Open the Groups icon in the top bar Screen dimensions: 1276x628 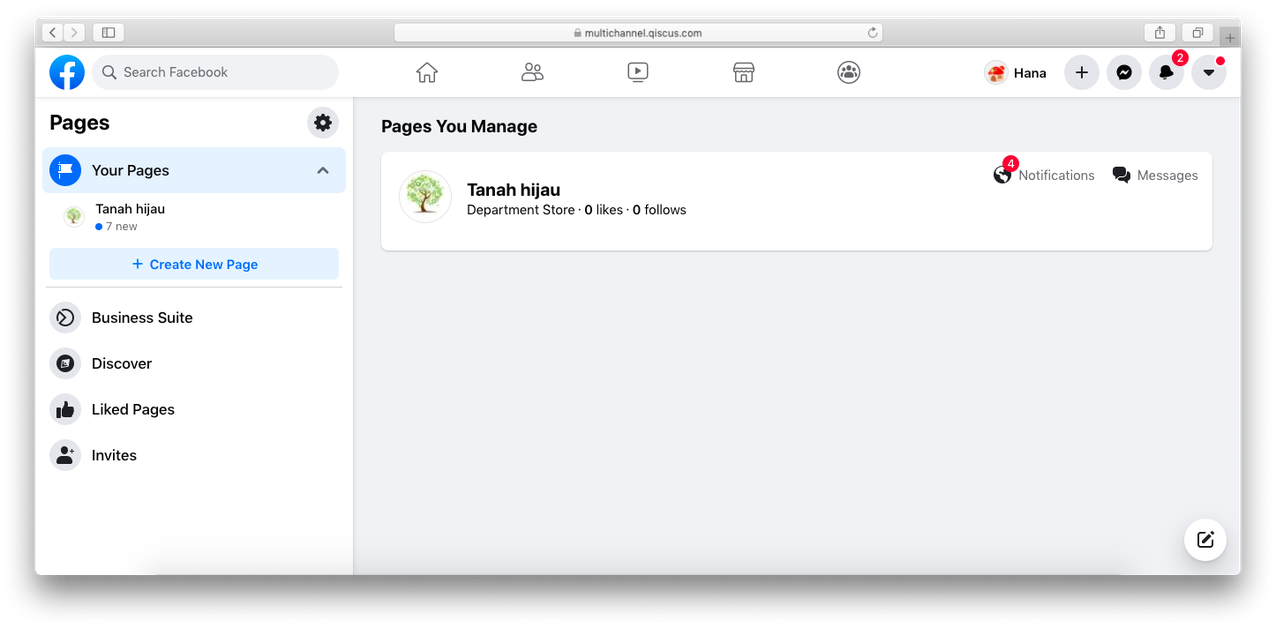(x=848, y=72)
